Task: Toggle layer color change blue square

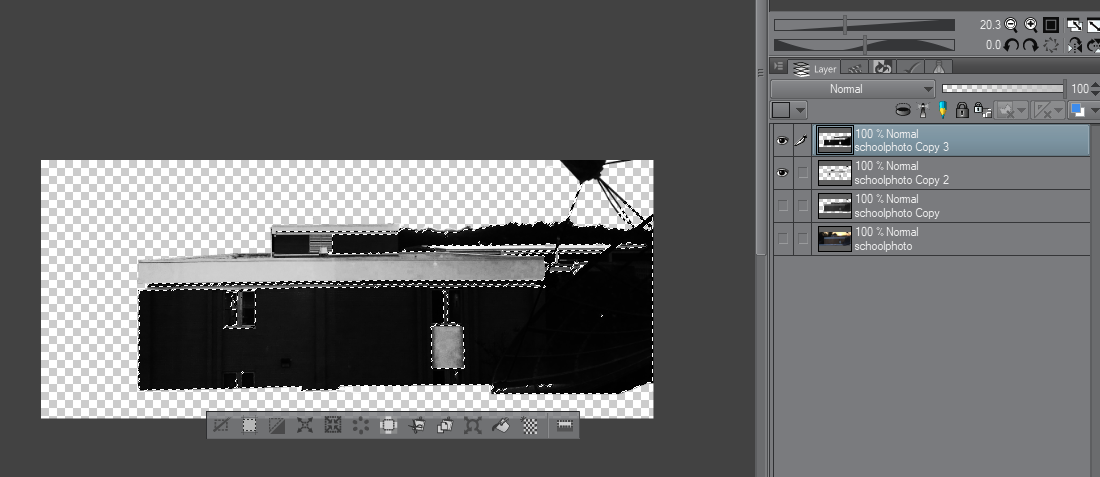Action: pyautogui.click(x=1076, y=110)
